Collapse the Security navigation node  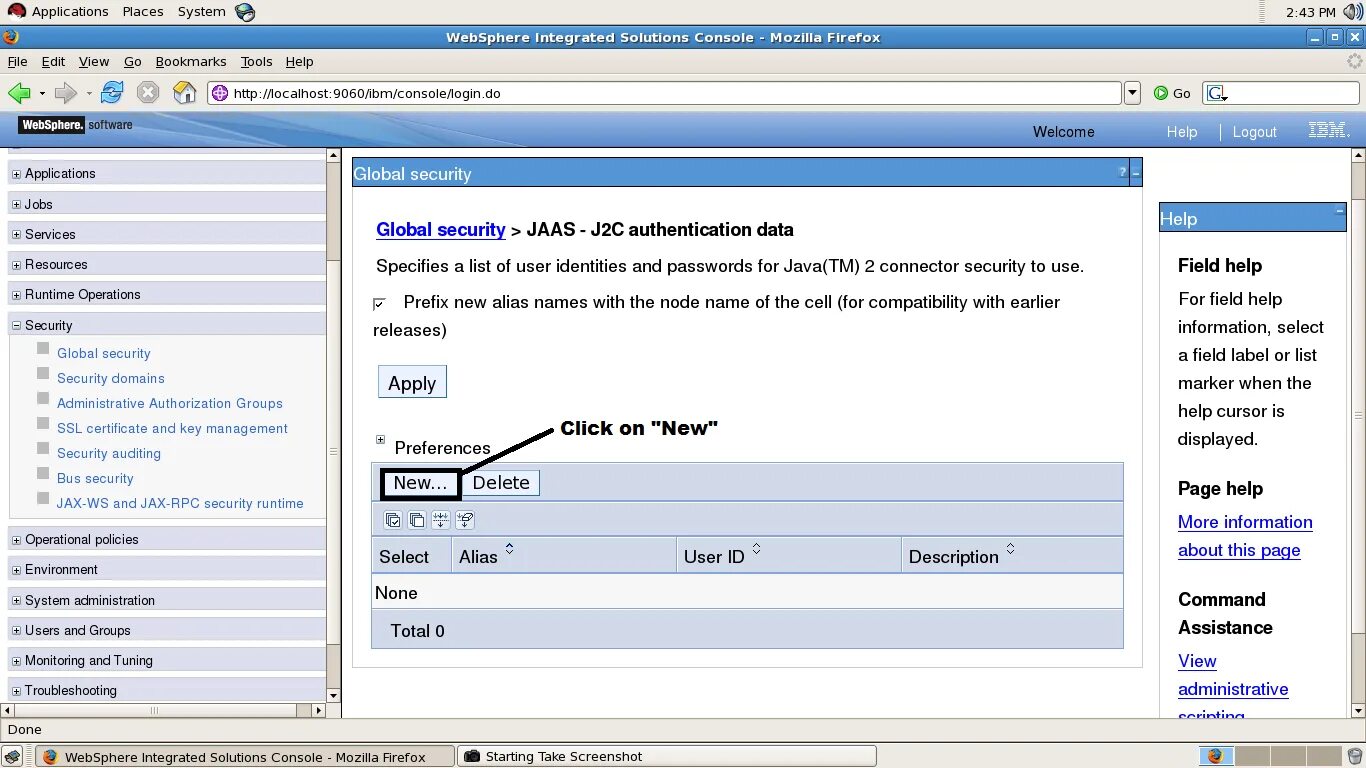click(x=16, y=325)
